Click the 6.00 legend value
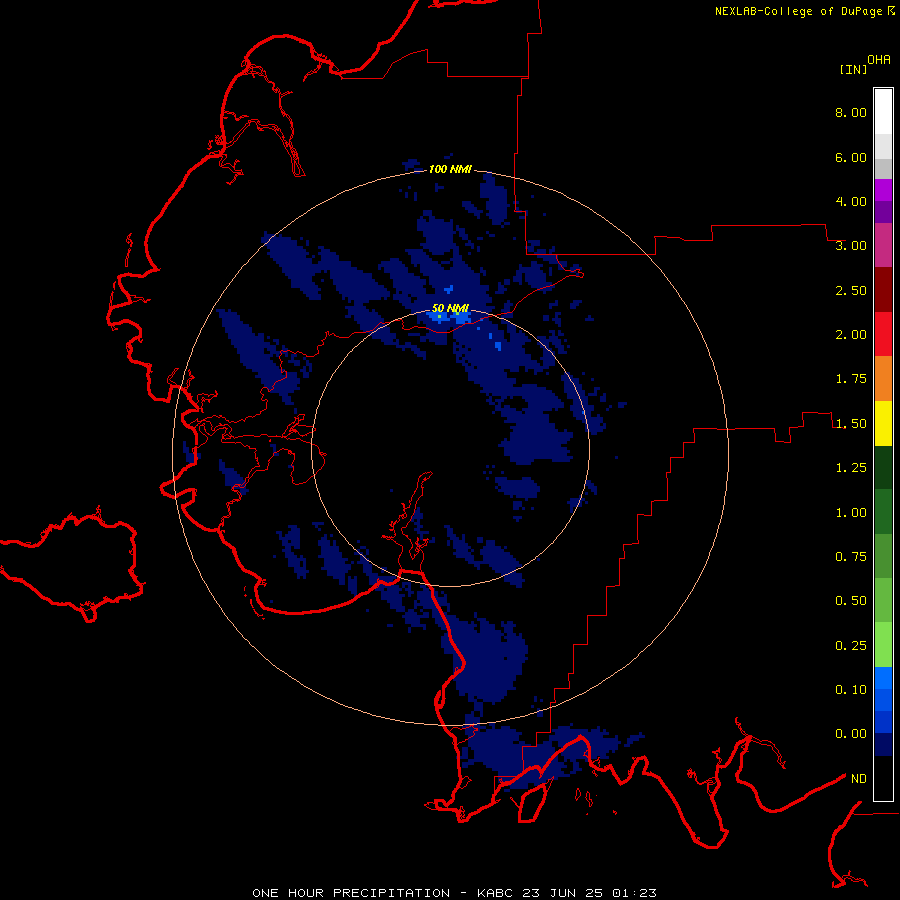The image size is (900, 900). pyautogui.click(x=851, y=157)
